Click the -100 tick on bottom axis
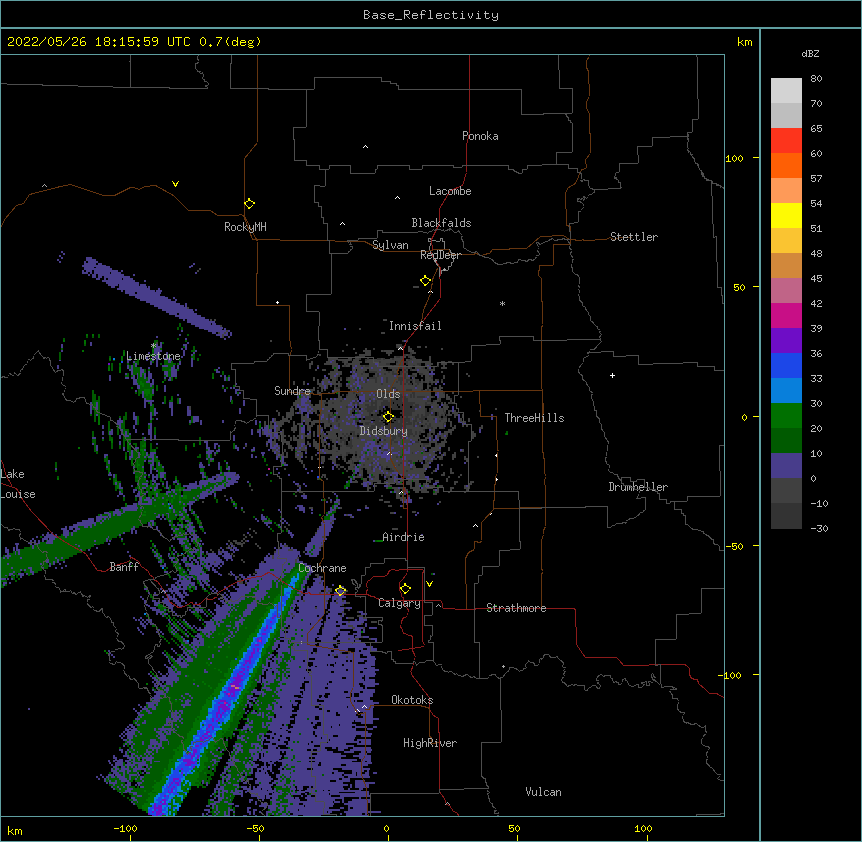Screen dimensions: 862x842 [125, 828]
